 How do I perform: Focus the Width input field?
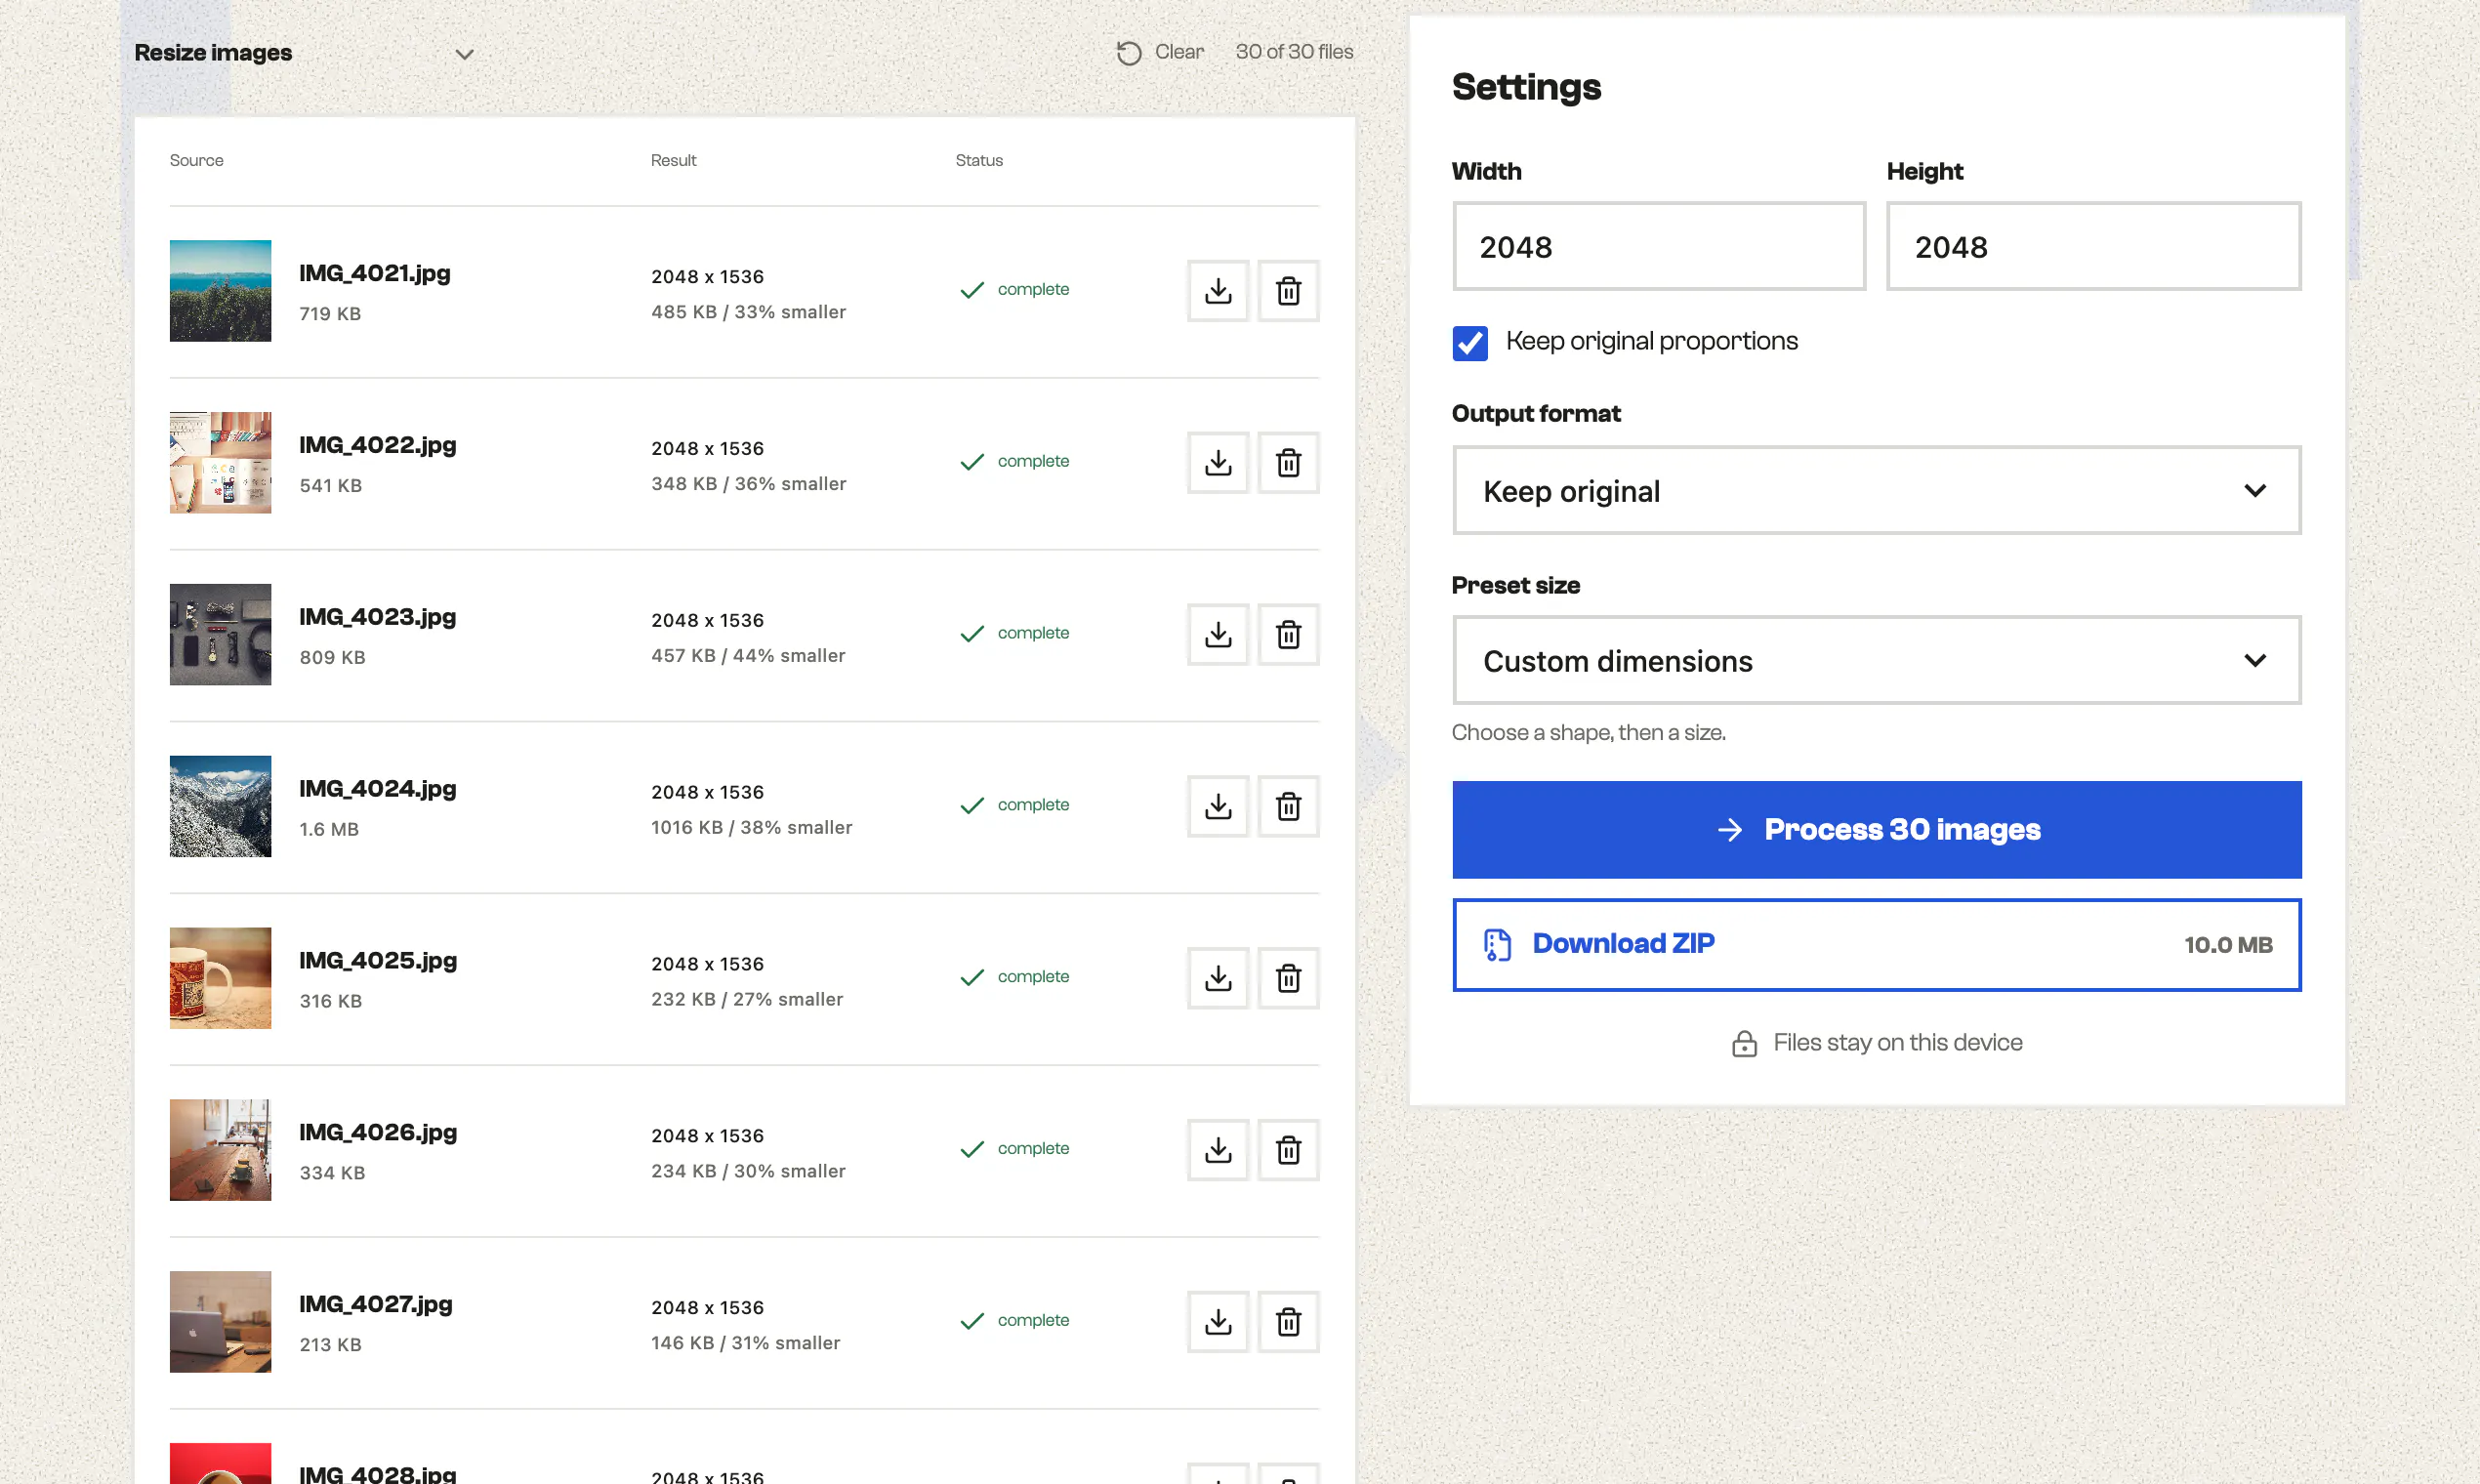click(x=1659, y=247)
